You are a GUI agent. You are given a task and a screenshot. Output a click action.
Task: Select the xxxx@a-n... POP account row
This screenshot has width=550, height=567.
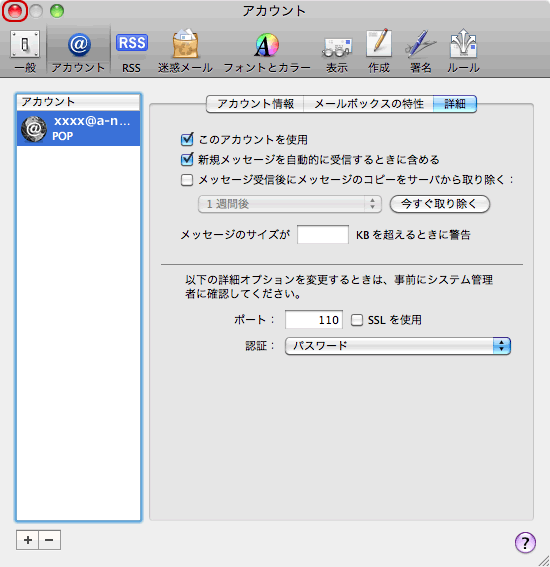[x=78, y=128]
